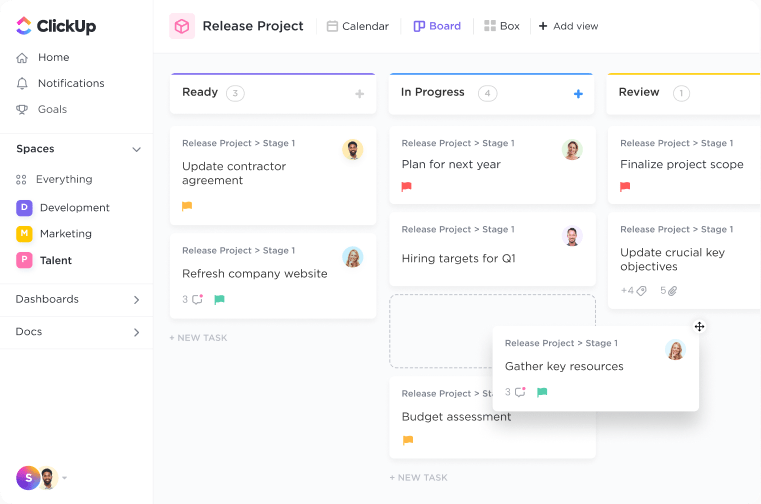Click assignee avatar on Update contractor agreement
The height and width of the screenshot is (504, 761).
[353, 150]
